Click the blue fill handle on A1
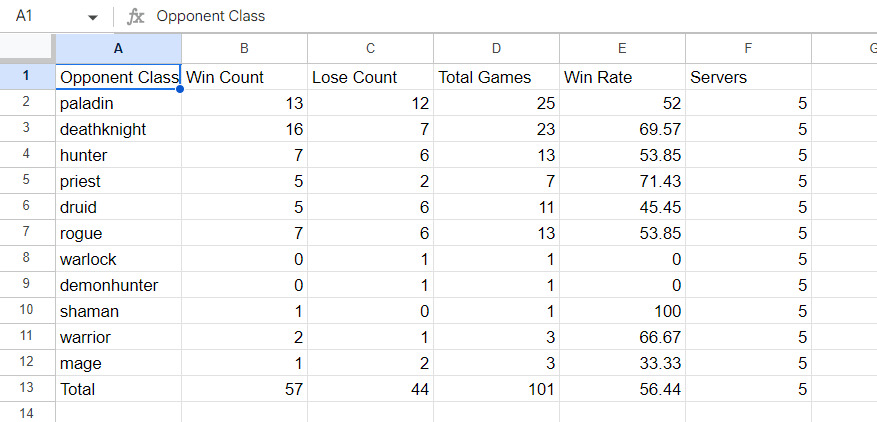 tap(181, 89)
